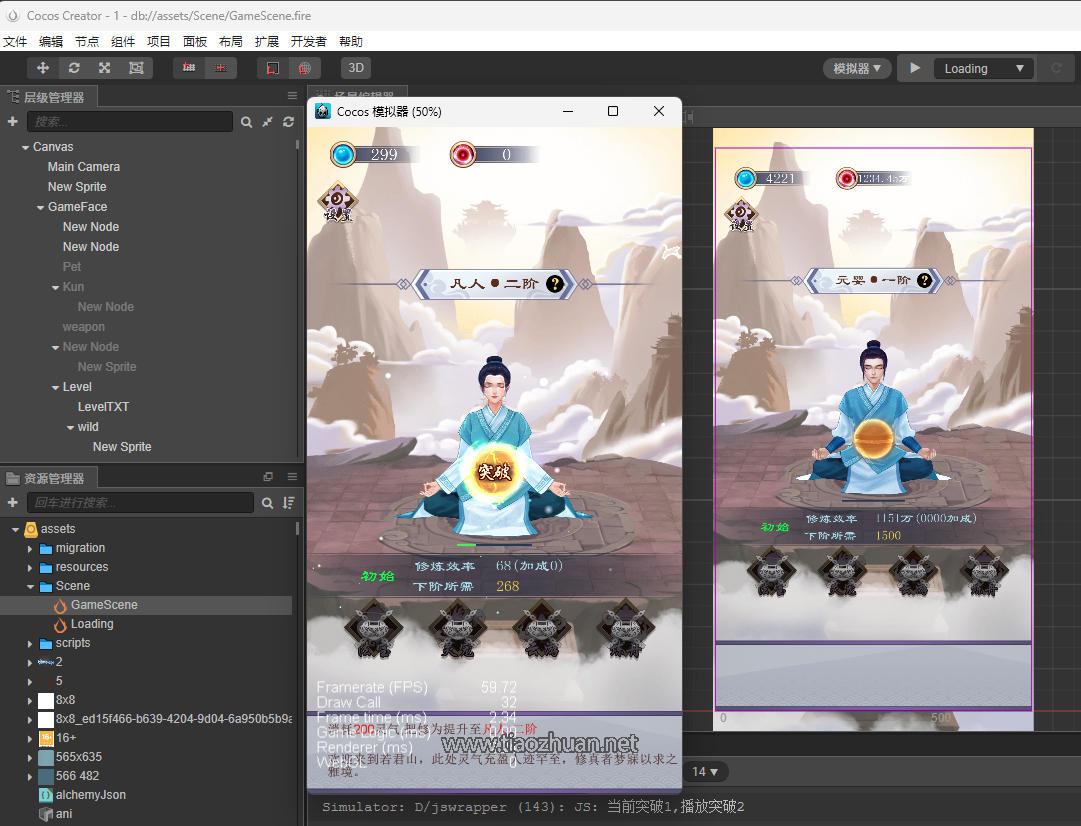
Task: Click the question mark next to 凡人二阶
Action: pyautogui.click(x=555, y=283)
